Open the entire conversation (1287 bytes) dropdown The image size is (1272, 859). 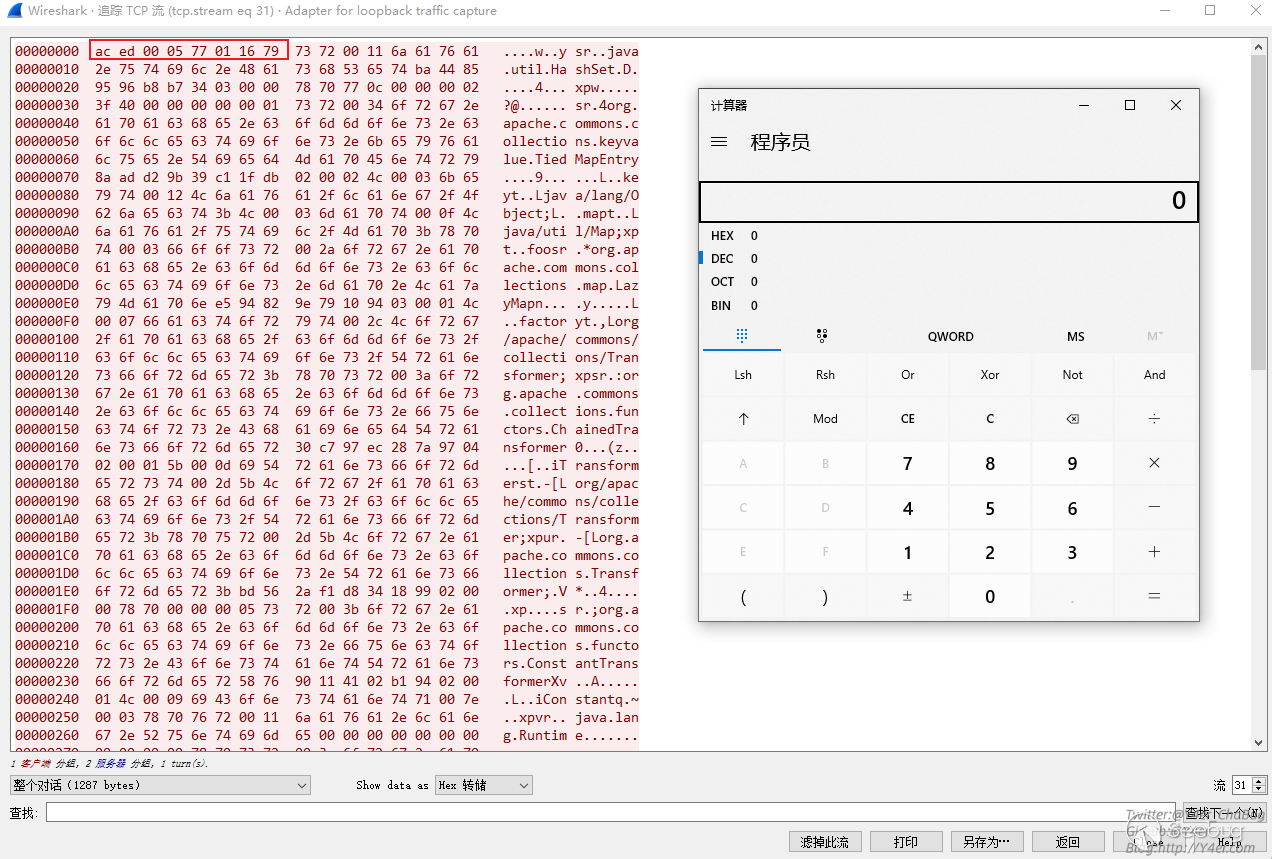pyautogui.click(x=160, y=785)
